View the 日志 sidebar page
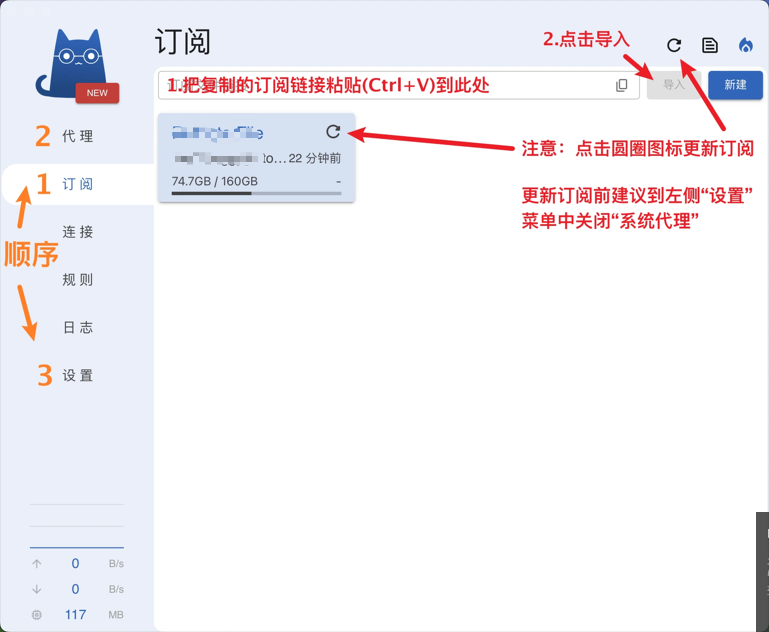769x632 pixels. point(77,328)
